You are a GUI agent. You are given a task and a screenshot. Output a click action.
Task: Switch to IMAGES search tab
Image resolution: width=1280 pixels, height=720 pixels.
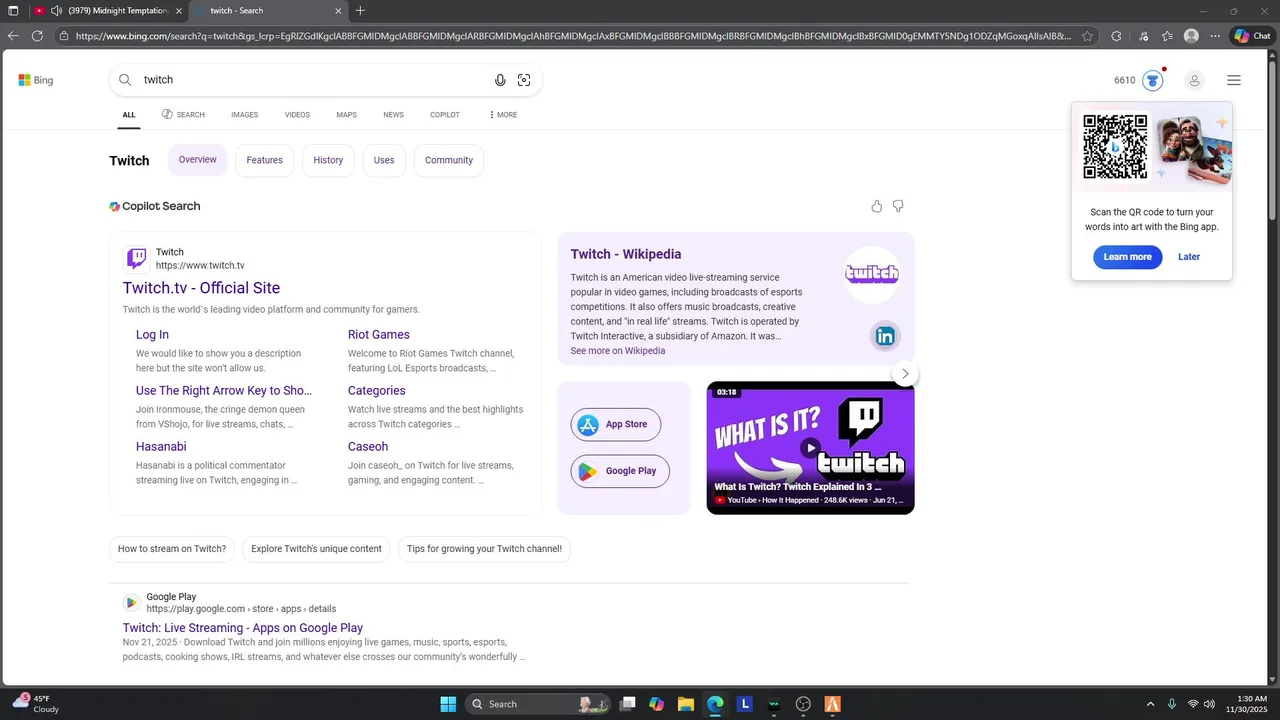(x=244, y=115)
